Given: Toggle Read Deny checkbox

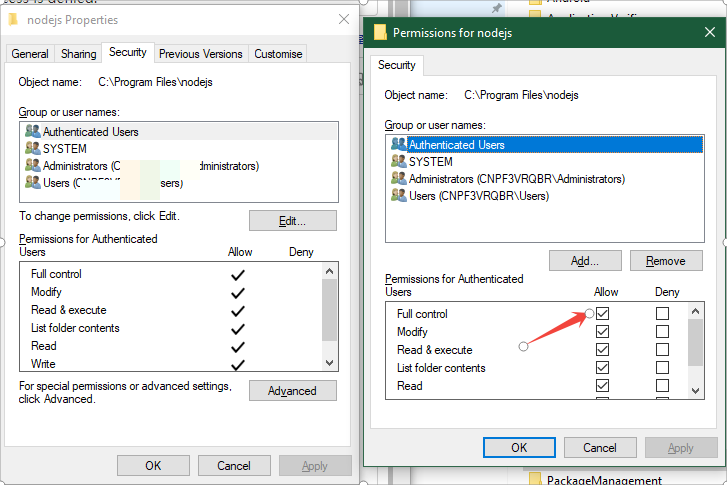Looking at the screenshot, I should (662, 386).
